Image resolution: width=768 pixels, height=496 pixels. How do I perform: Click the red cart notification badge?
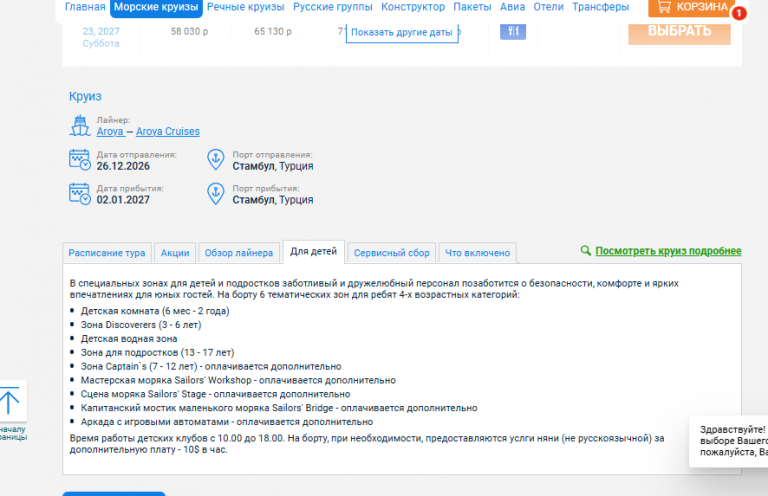tap(739, 14)
